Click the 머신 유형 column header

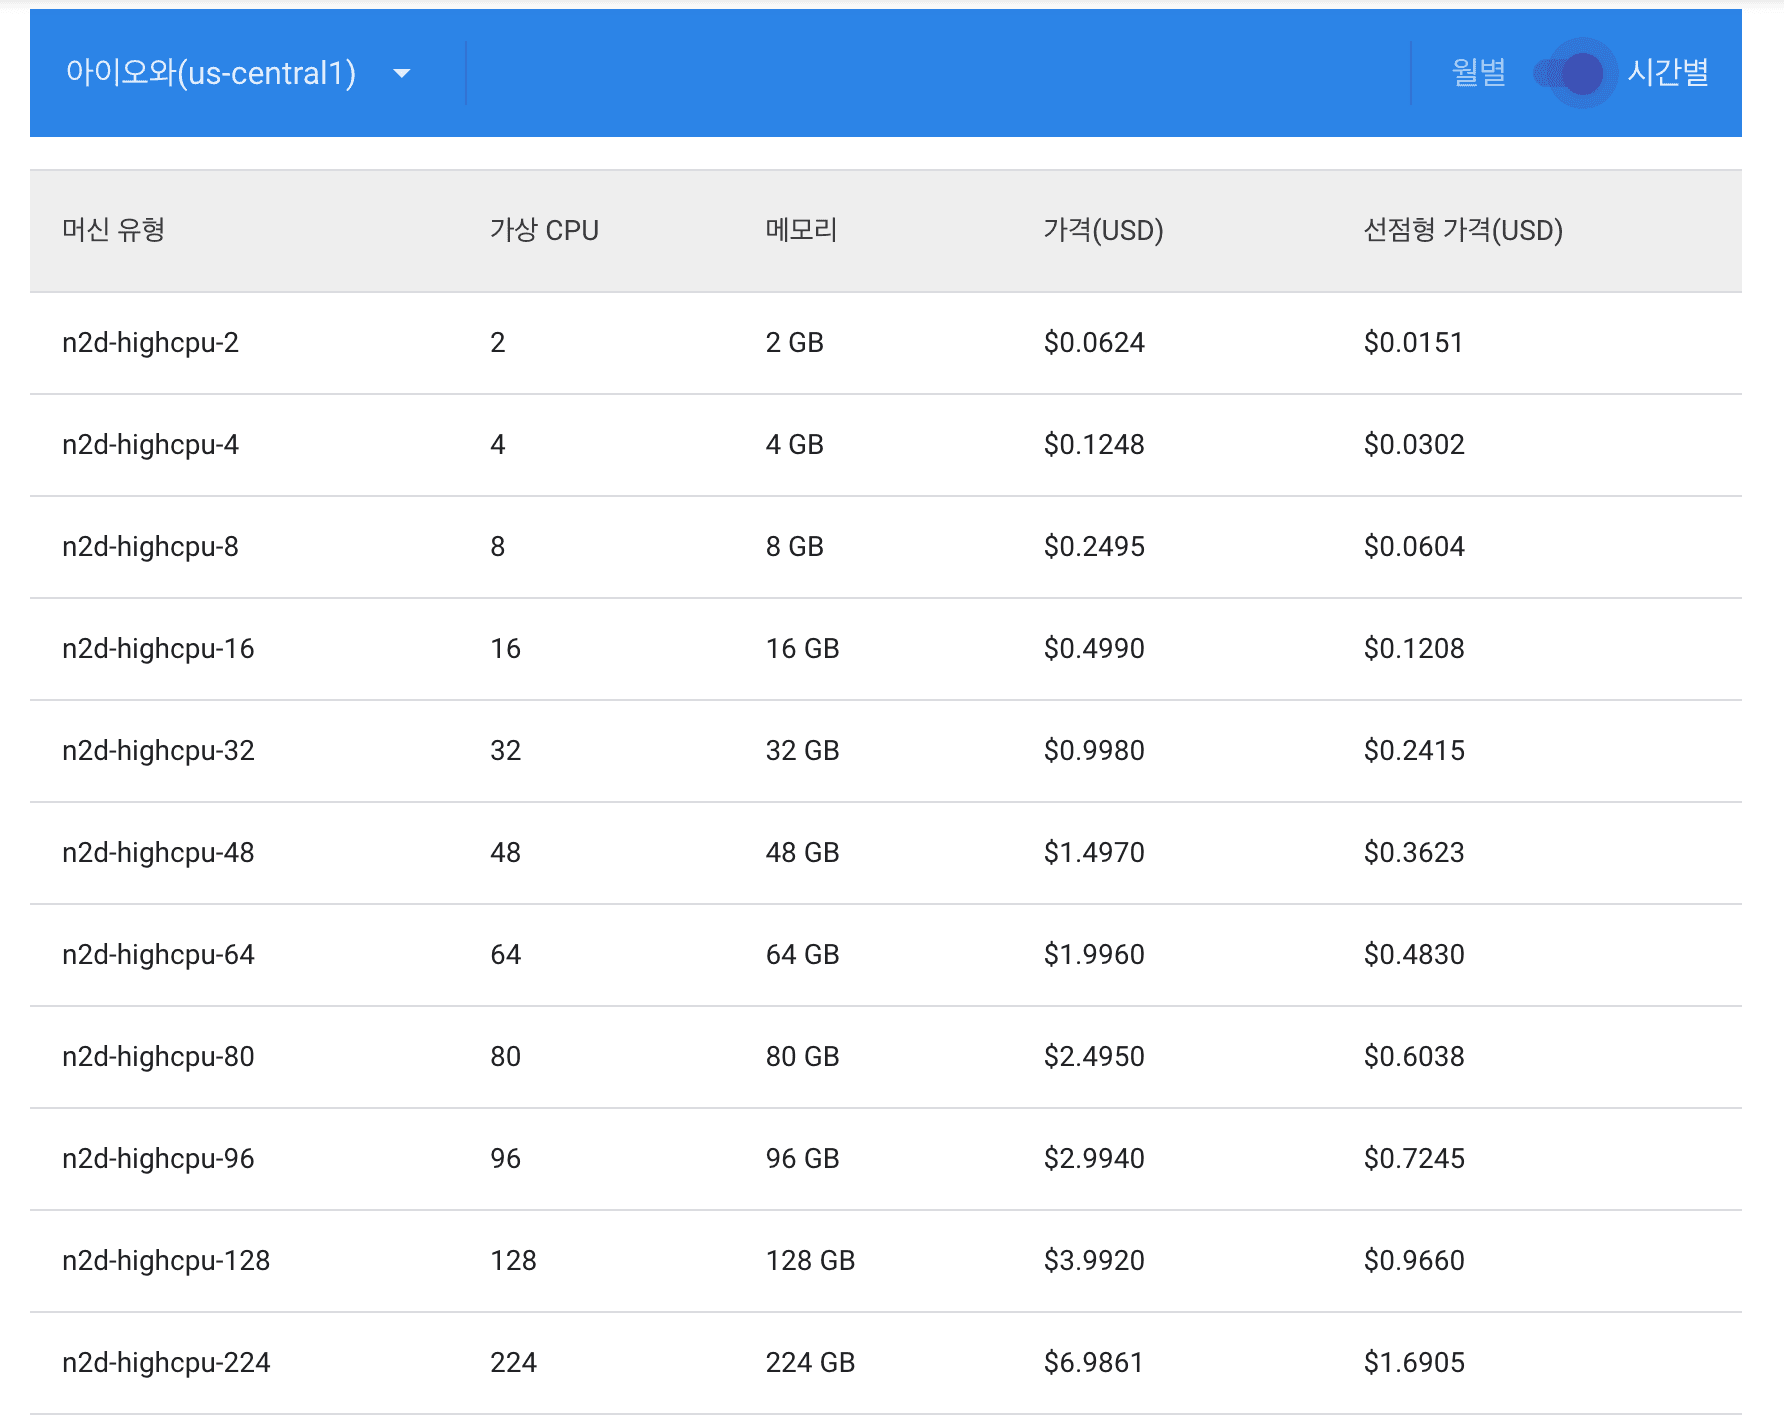coord(113,230)
